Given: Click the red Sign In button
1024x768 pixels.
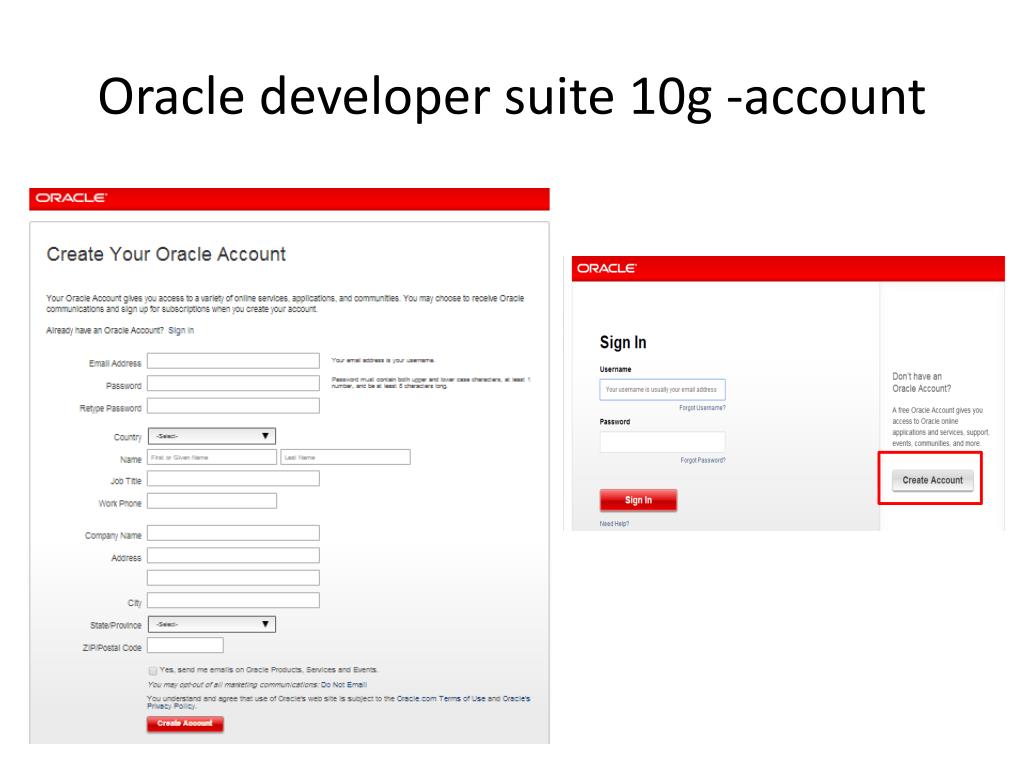Looking at the screenshot, I should coord(638,500).
